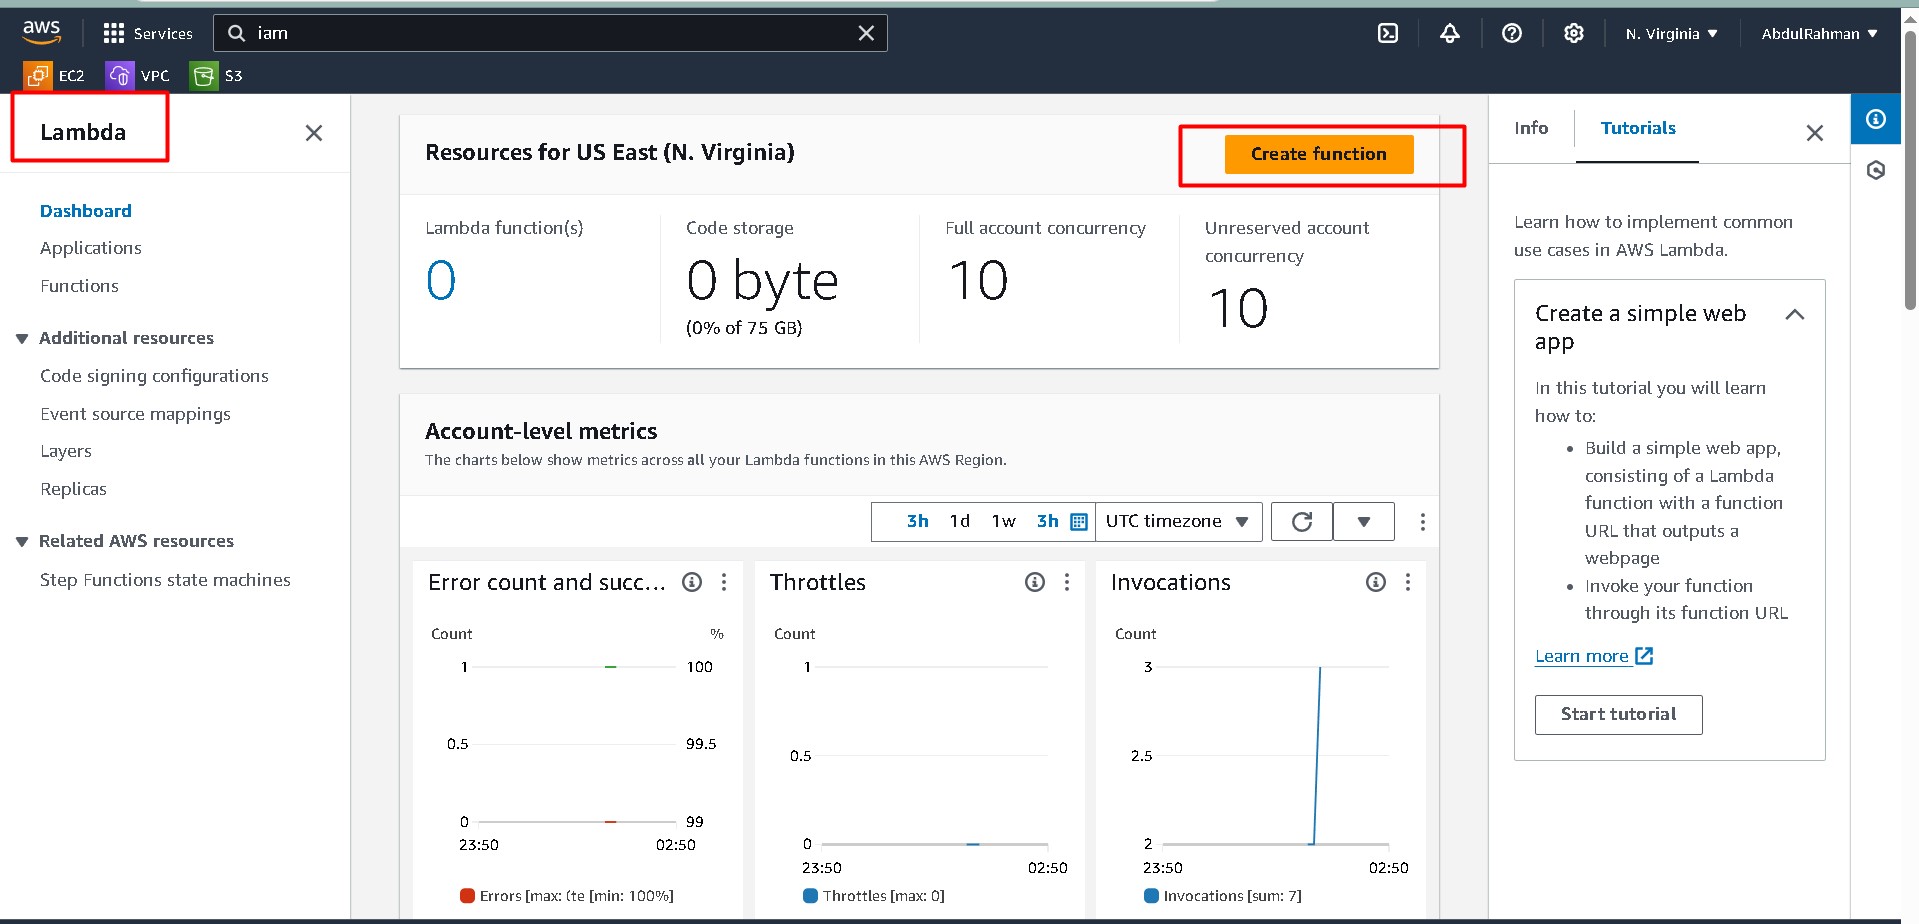Open Throttles chart actions menu

point(1067,582)
